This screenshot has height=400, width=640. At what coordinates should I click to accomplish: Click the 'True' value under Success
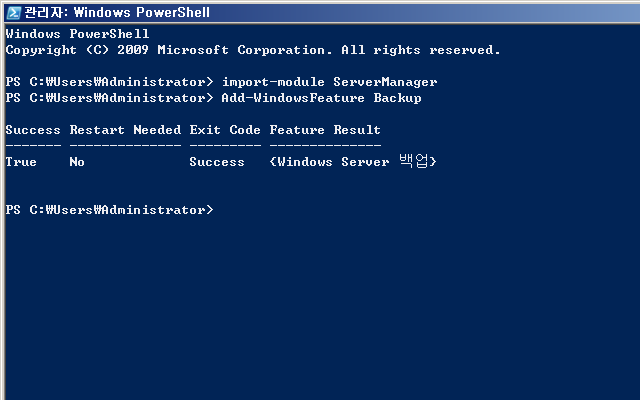tap(21, 162)
